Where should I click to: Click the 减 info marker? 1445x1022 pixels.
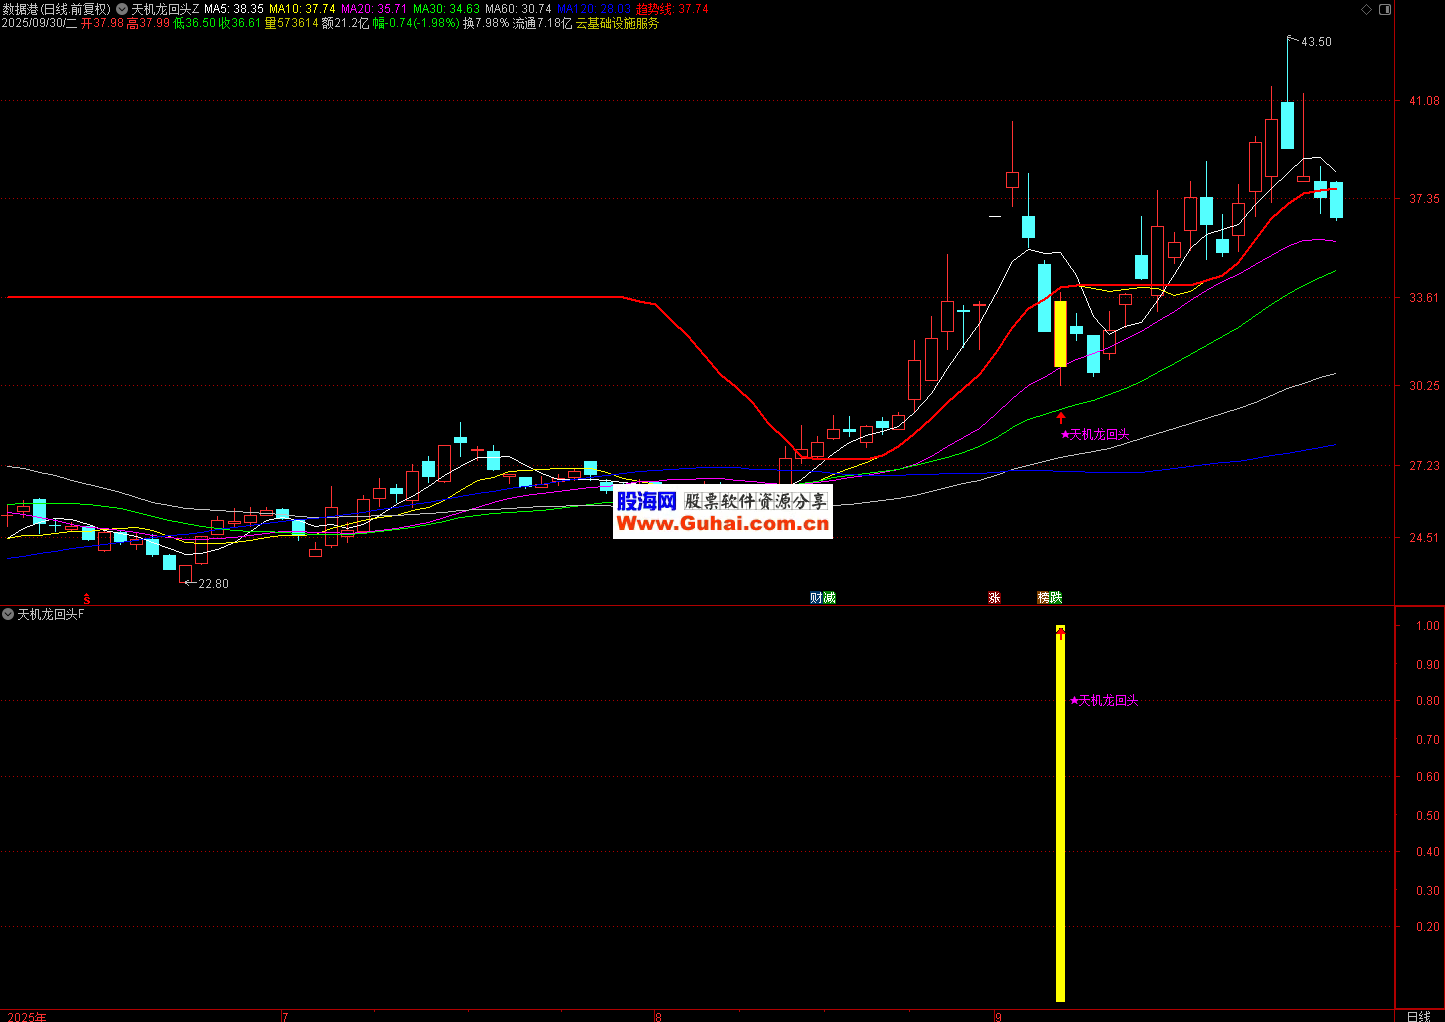point(829,598)
